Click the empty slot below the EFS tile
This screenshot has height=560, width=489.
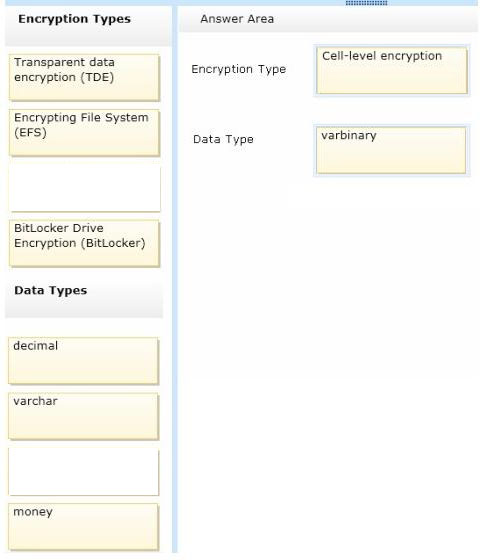[x=85, y=188]
